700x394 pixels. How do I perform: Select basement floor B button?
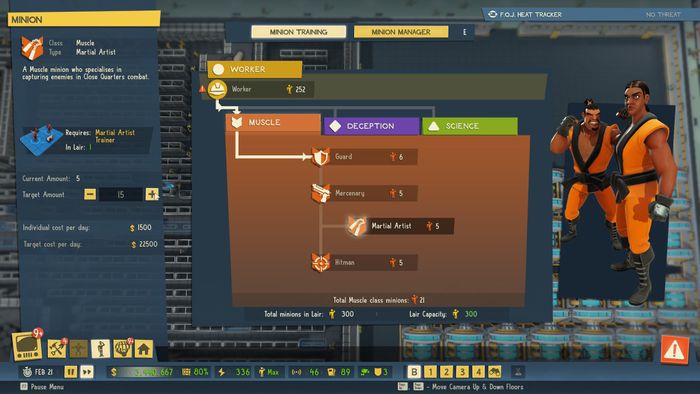pyautogui.click(x=414, y=372)
